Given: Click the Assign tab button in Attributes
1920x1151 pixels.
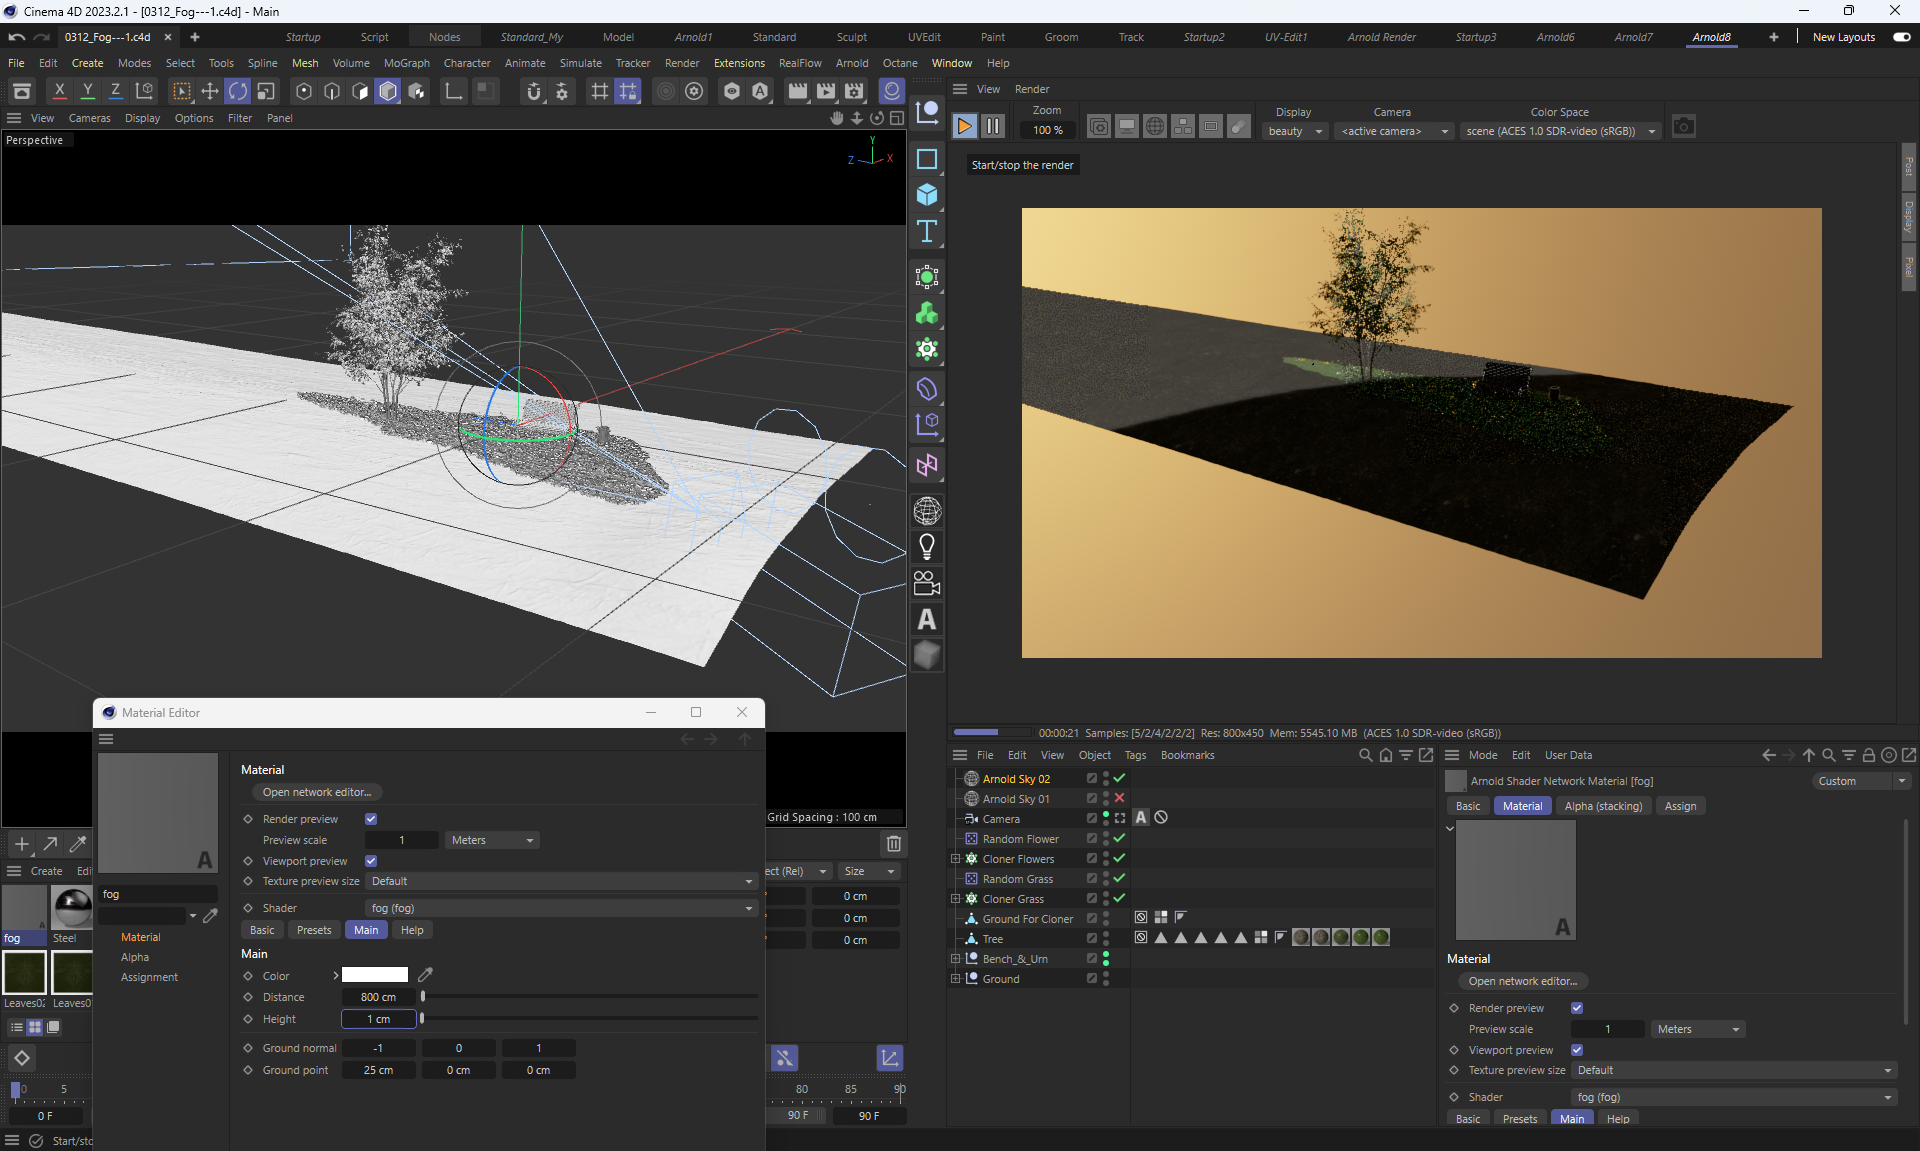Looking at the screenshot, I should pyautogui.click(x=1680, y=806).
